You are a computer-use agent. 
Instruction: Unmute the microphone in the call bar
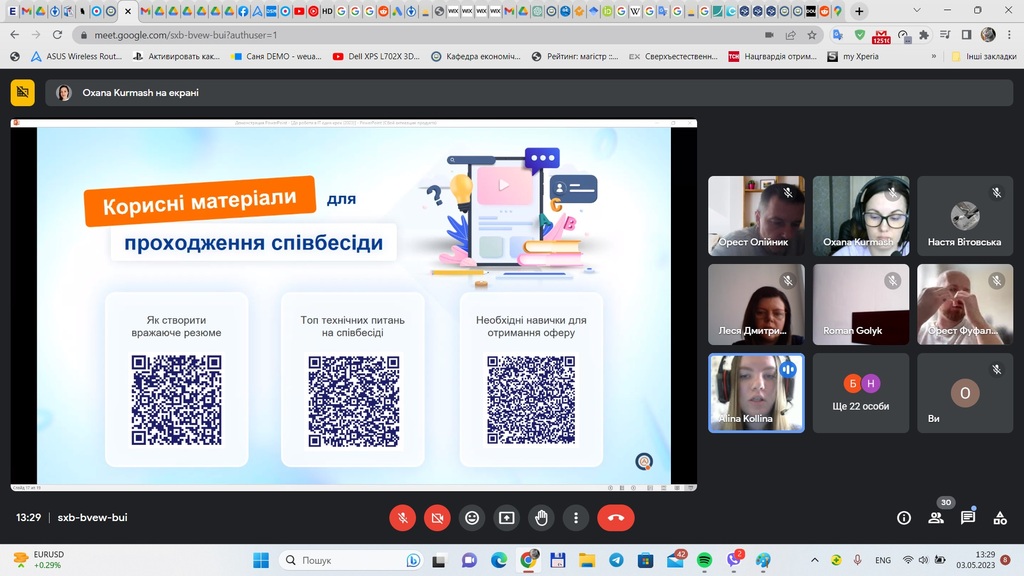tap(402, 518)
